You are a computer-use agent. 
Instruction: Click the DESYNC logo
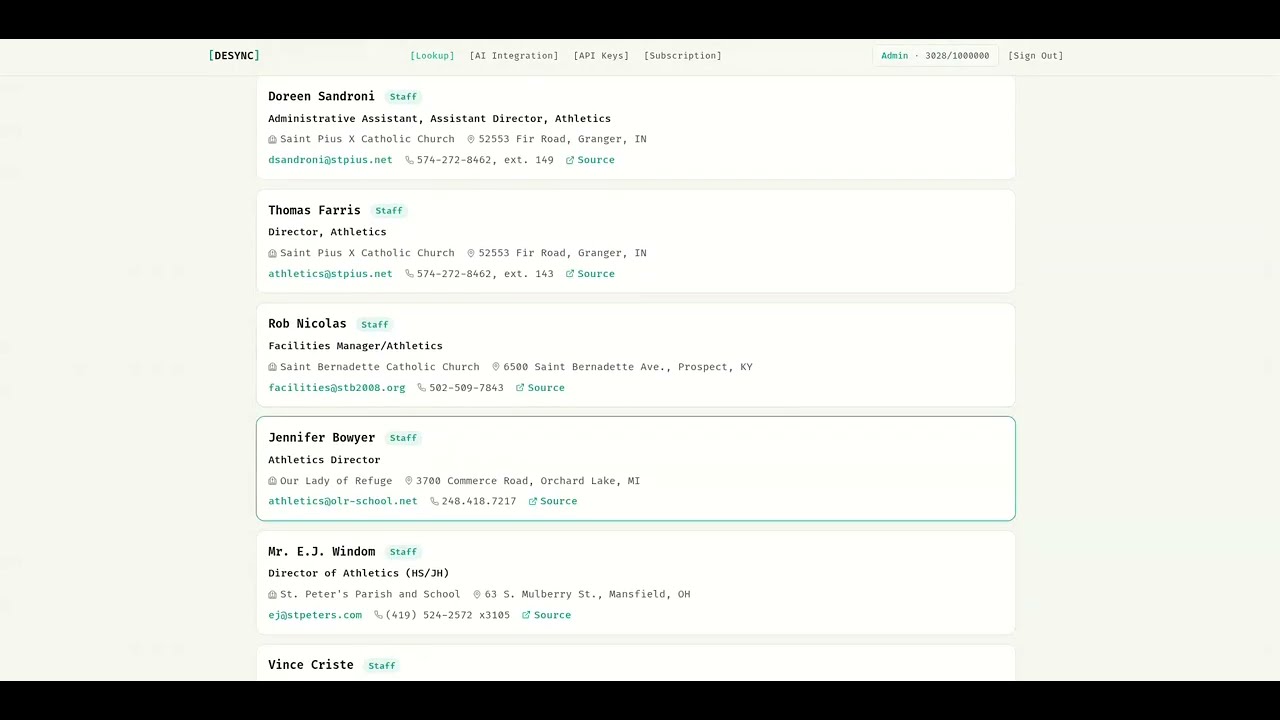click(x=234, y=56)
